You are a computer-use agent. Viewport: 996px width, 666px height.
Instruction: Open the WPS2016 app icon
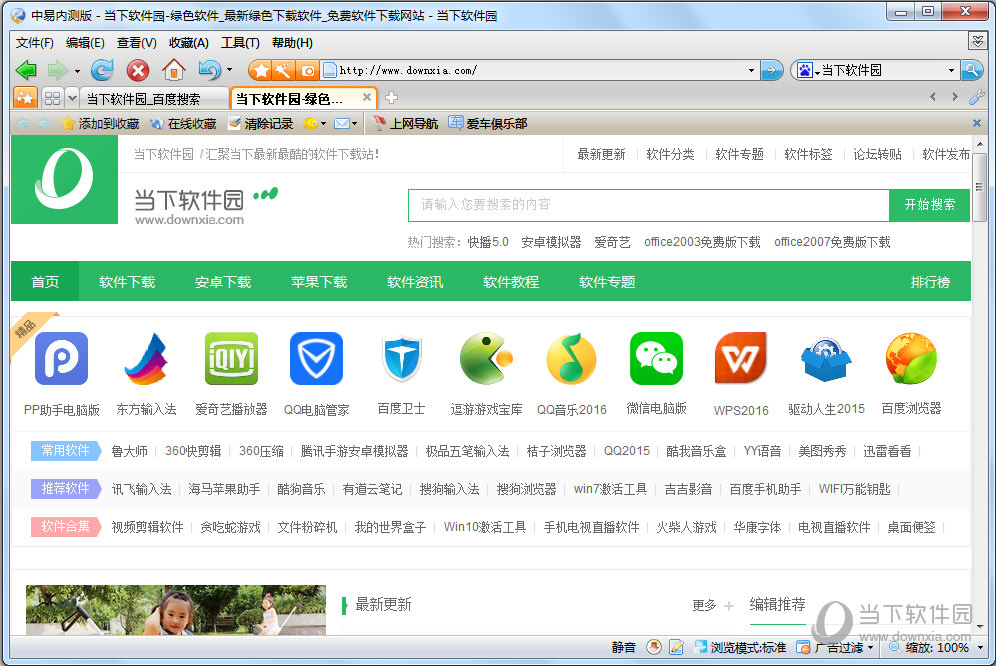[741, 358]
